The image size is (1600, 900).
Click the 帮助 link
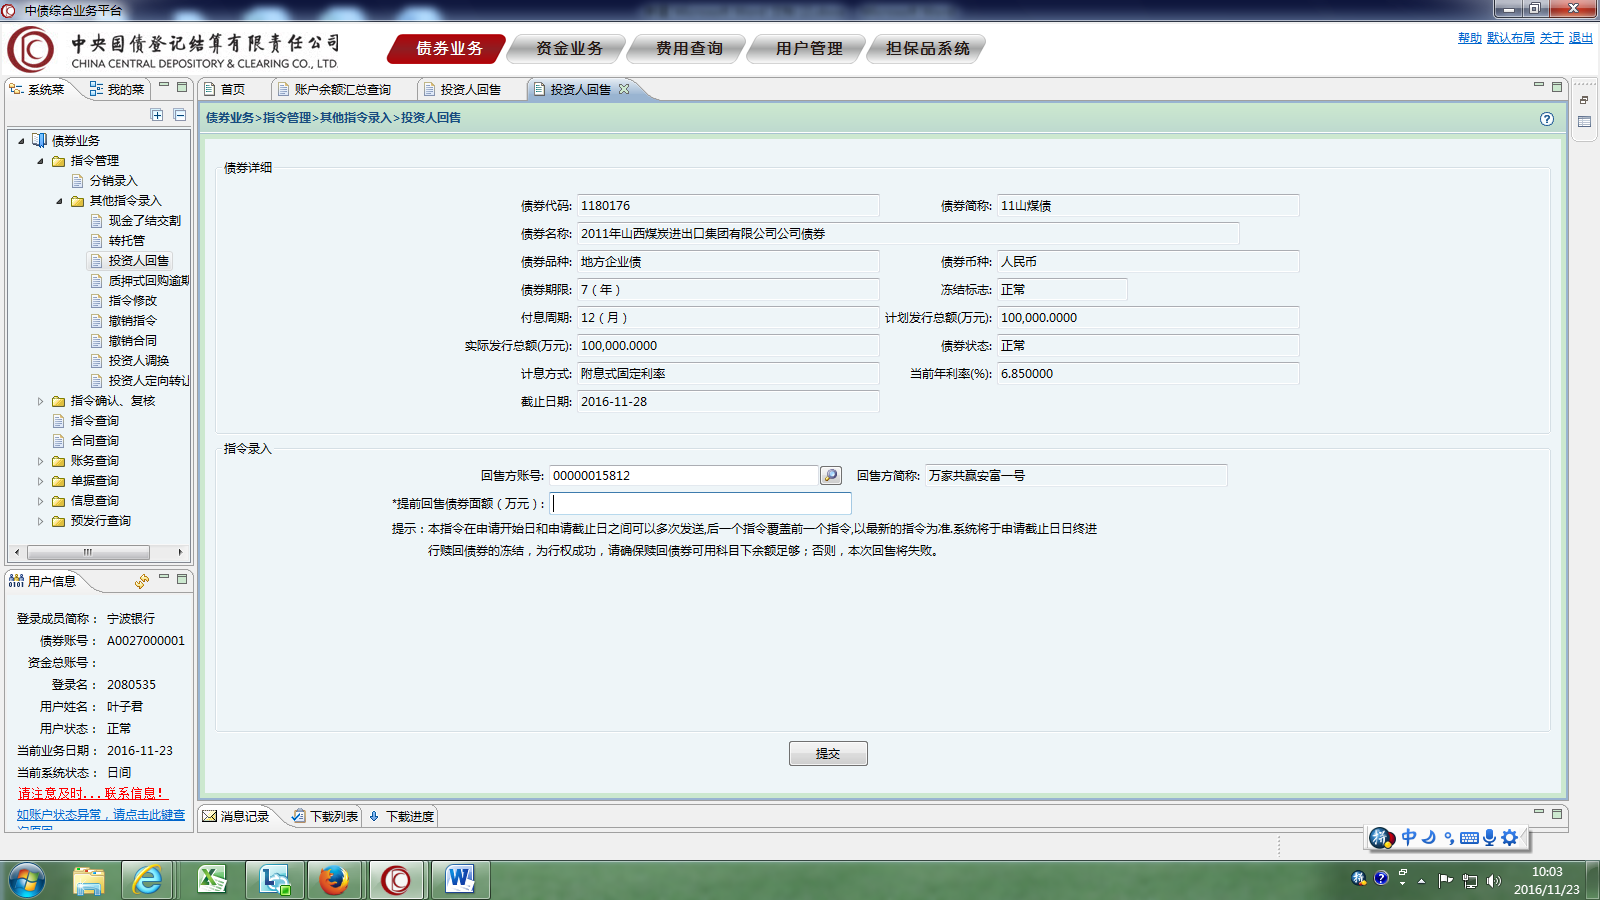[x=1470, y=38]
